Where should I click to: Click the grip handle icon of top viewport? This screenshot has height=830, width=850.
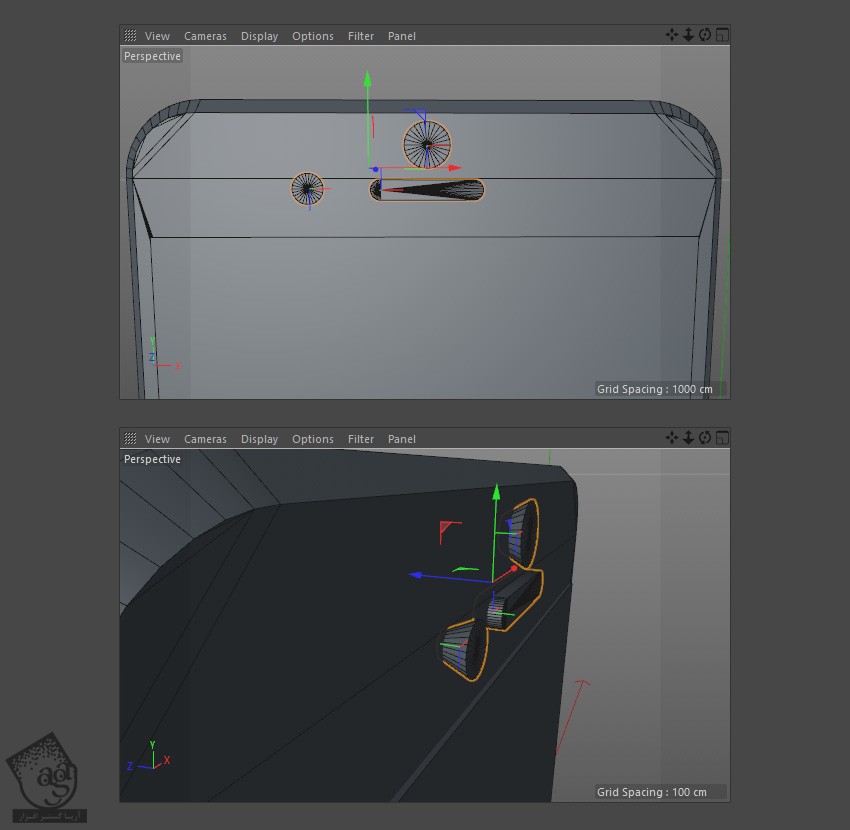(x=130, y=36)
